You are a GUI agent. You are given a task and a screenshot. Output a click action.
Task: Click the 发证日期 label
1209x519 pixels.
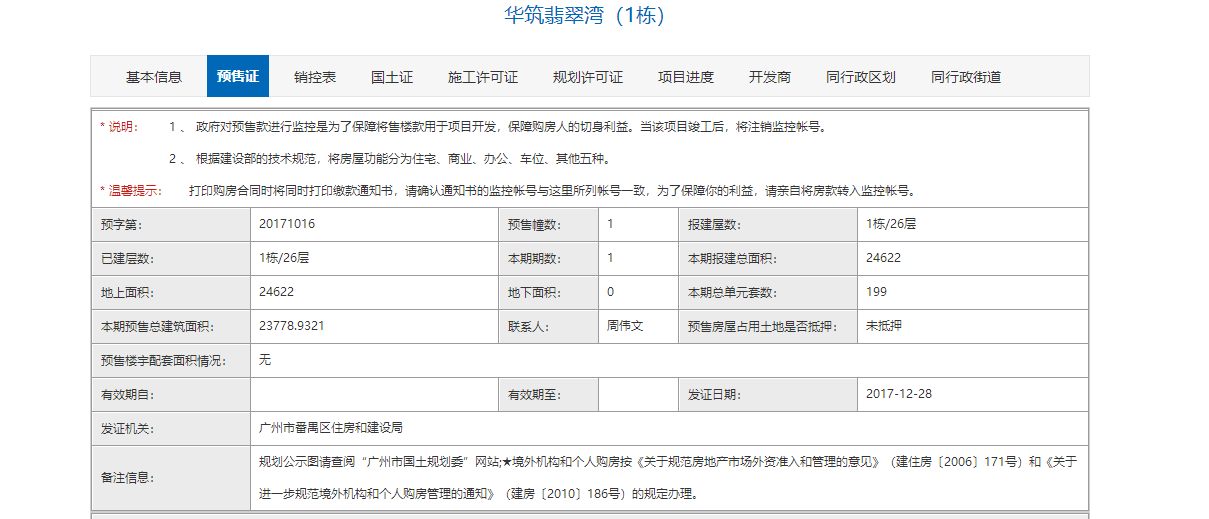[714, 395]
